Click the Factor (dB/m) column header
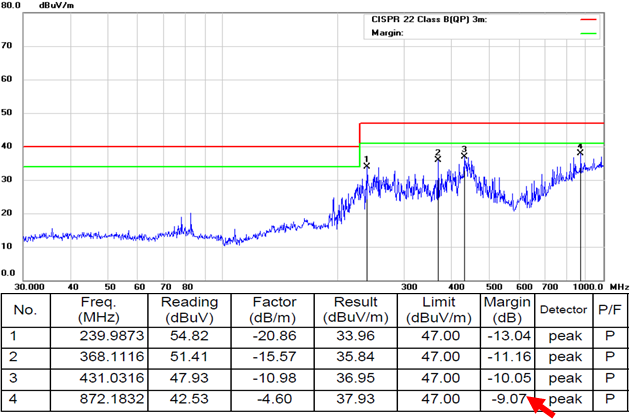 [x=272, y=310]
